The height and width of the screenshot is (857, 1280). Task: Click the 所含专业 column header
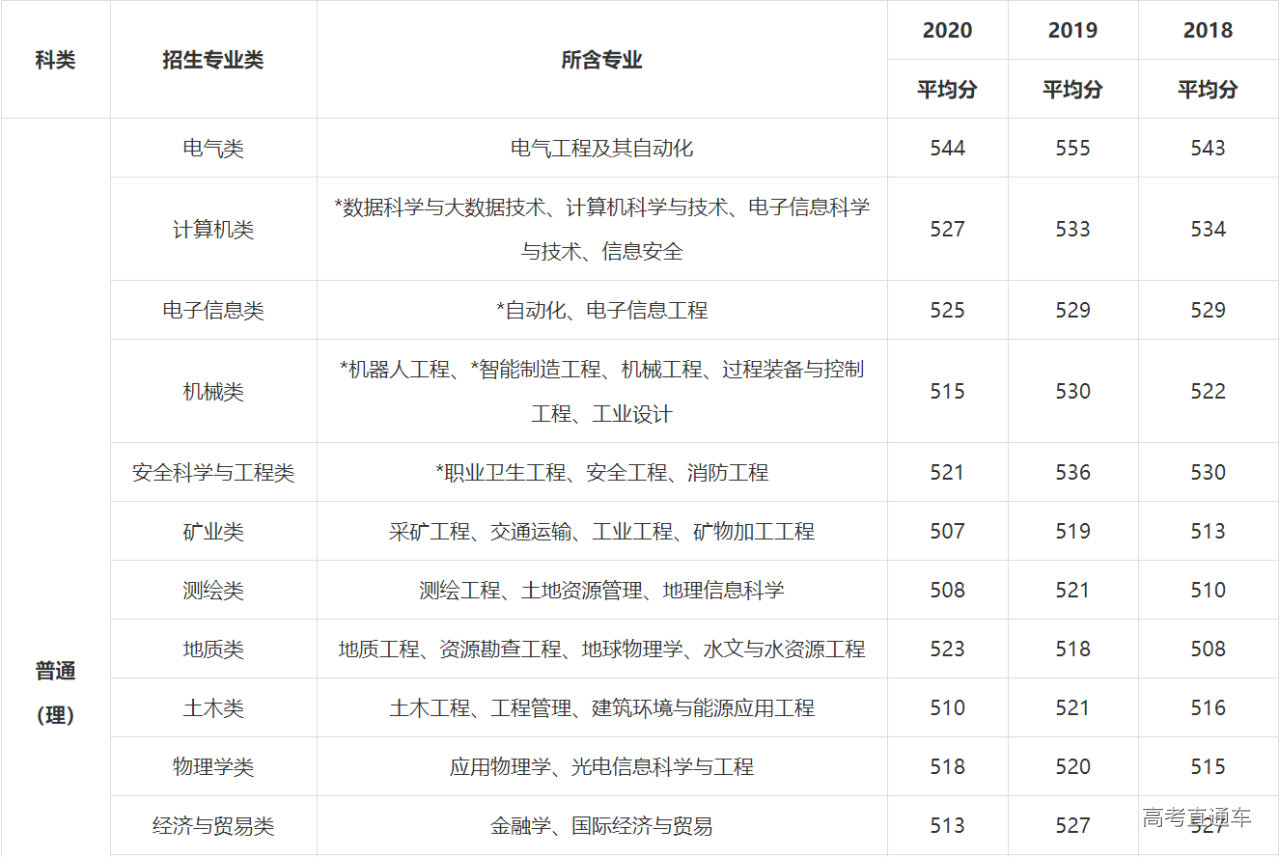tap(601, 60)
